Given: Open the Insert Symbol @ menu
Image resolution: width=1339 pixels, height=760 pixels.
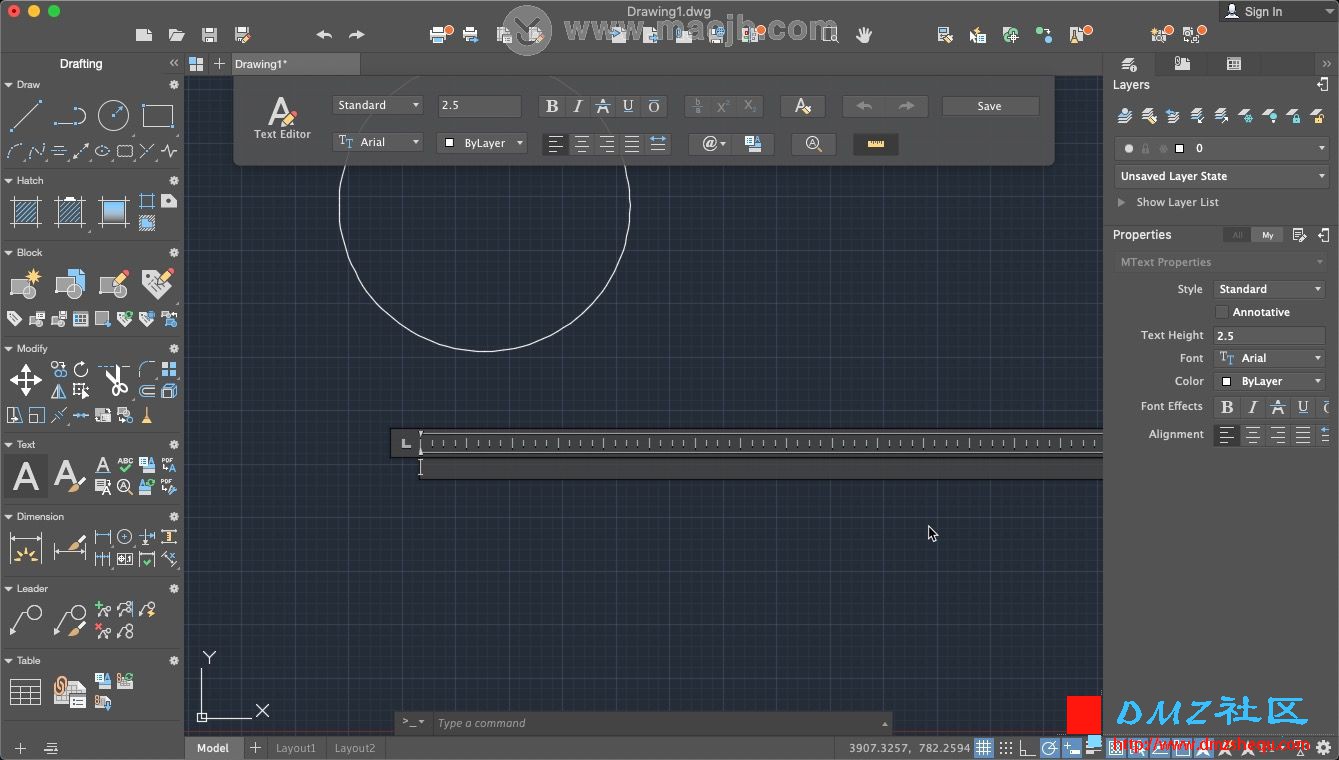Looking at the screenshot, I should (x=711, y=144).
